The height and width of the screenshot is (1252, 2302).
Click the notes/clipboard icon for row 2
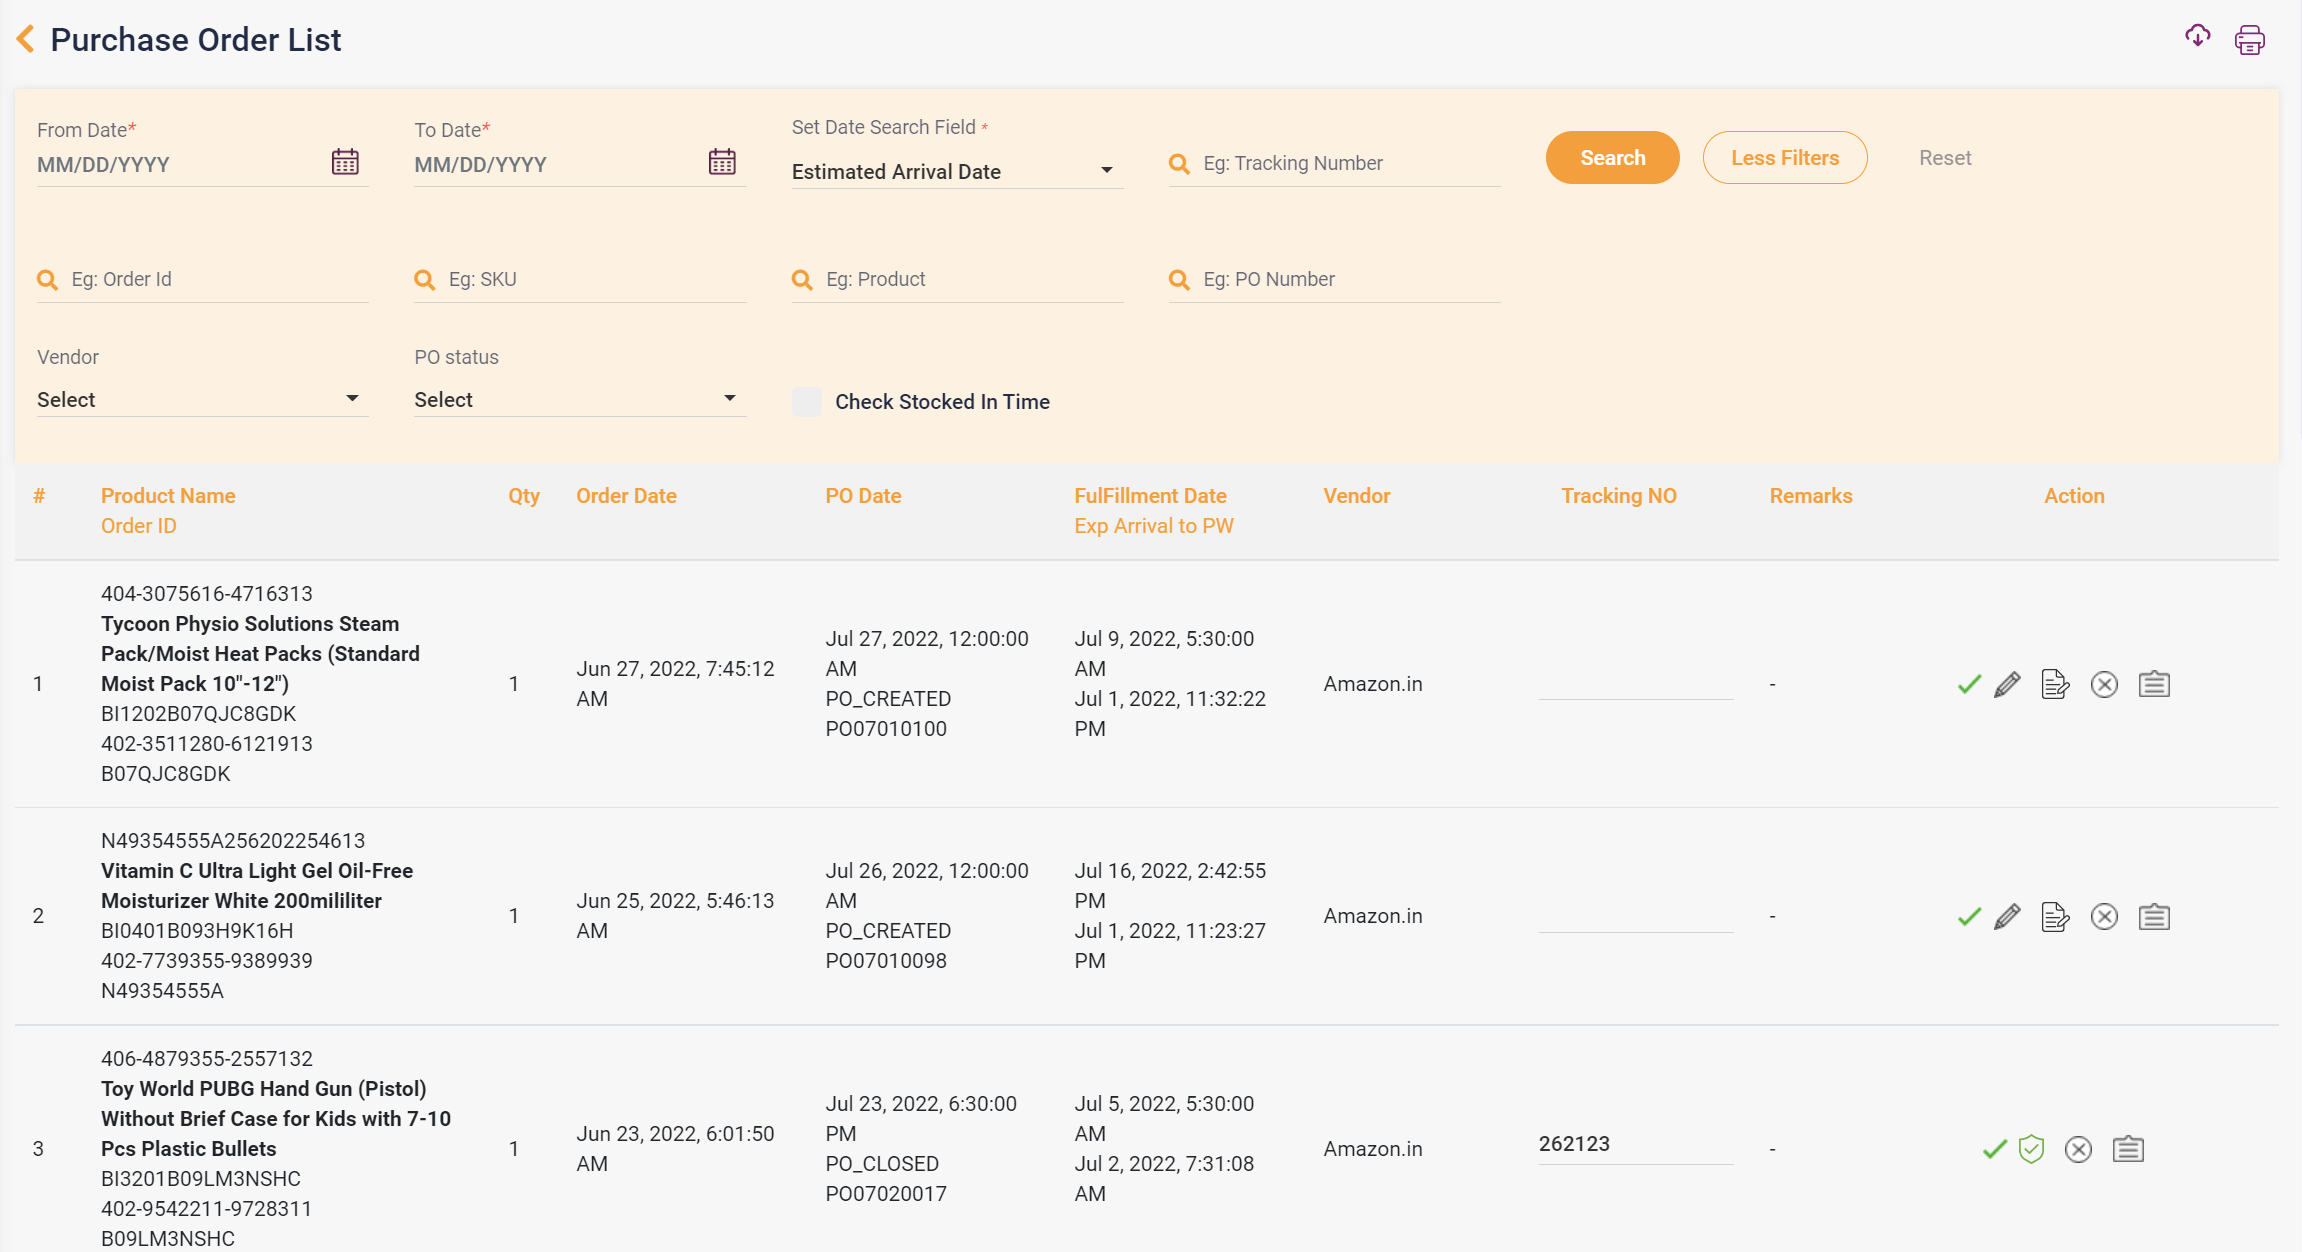2154,916
